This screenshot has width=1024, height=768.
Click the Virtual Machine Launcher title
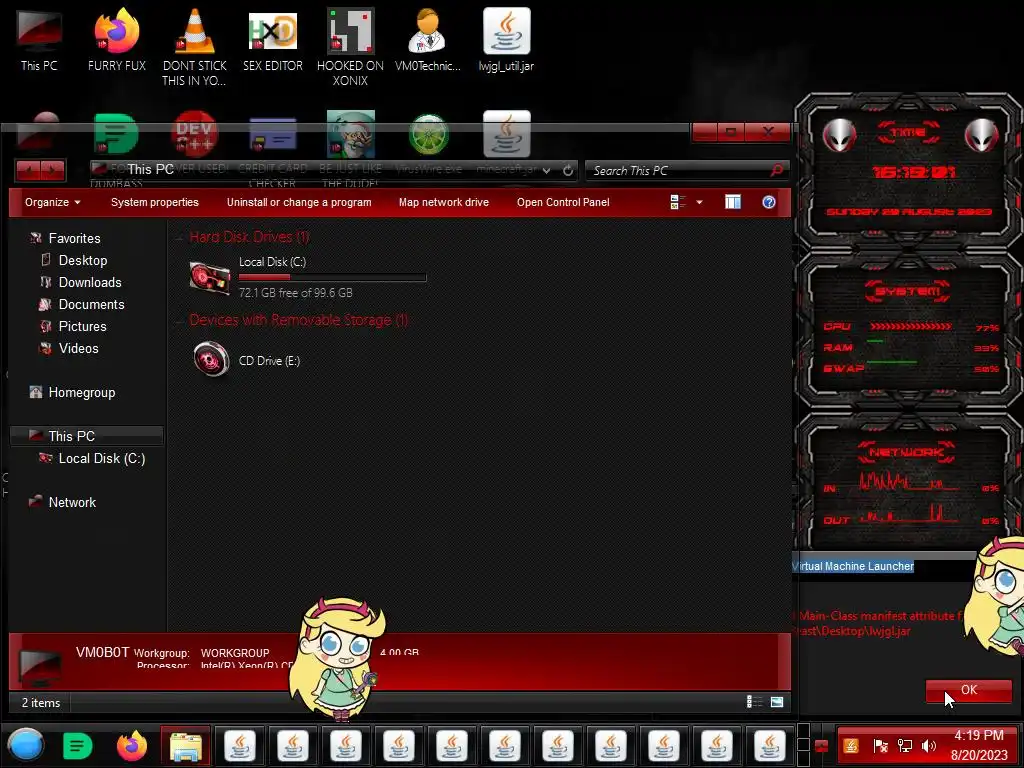click(x=853, y=566)
